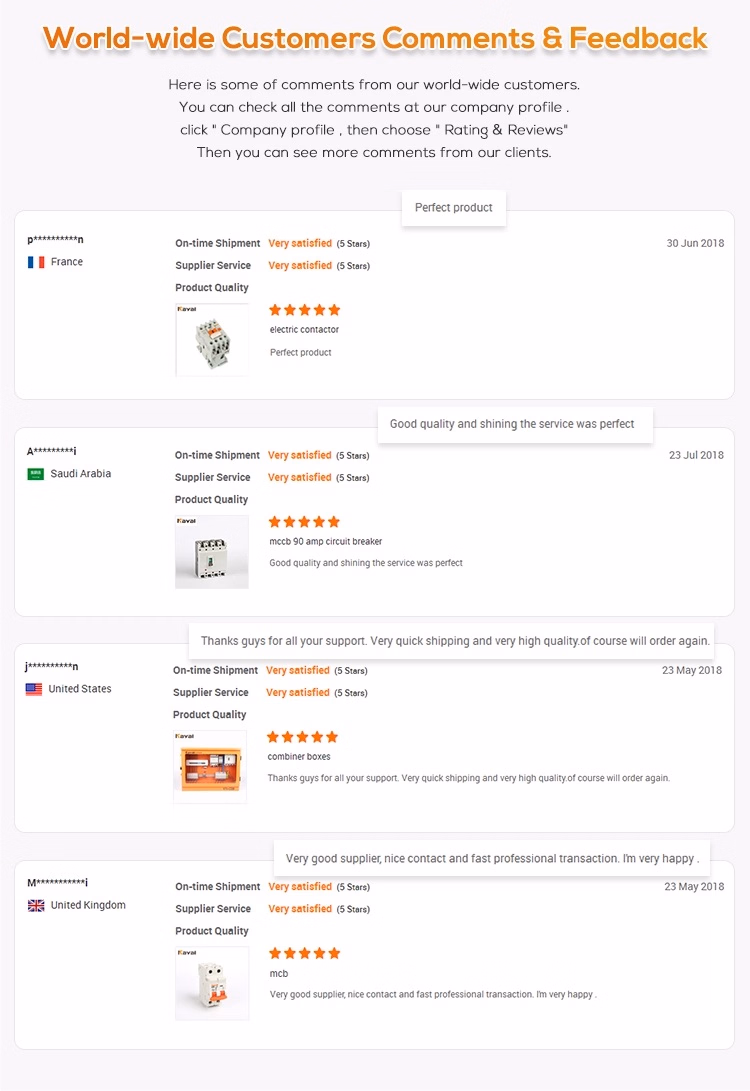Click the 'Very good supplier' comment bubble
The width and height of the screenshot is (750, 1091).
pos(491,859)
